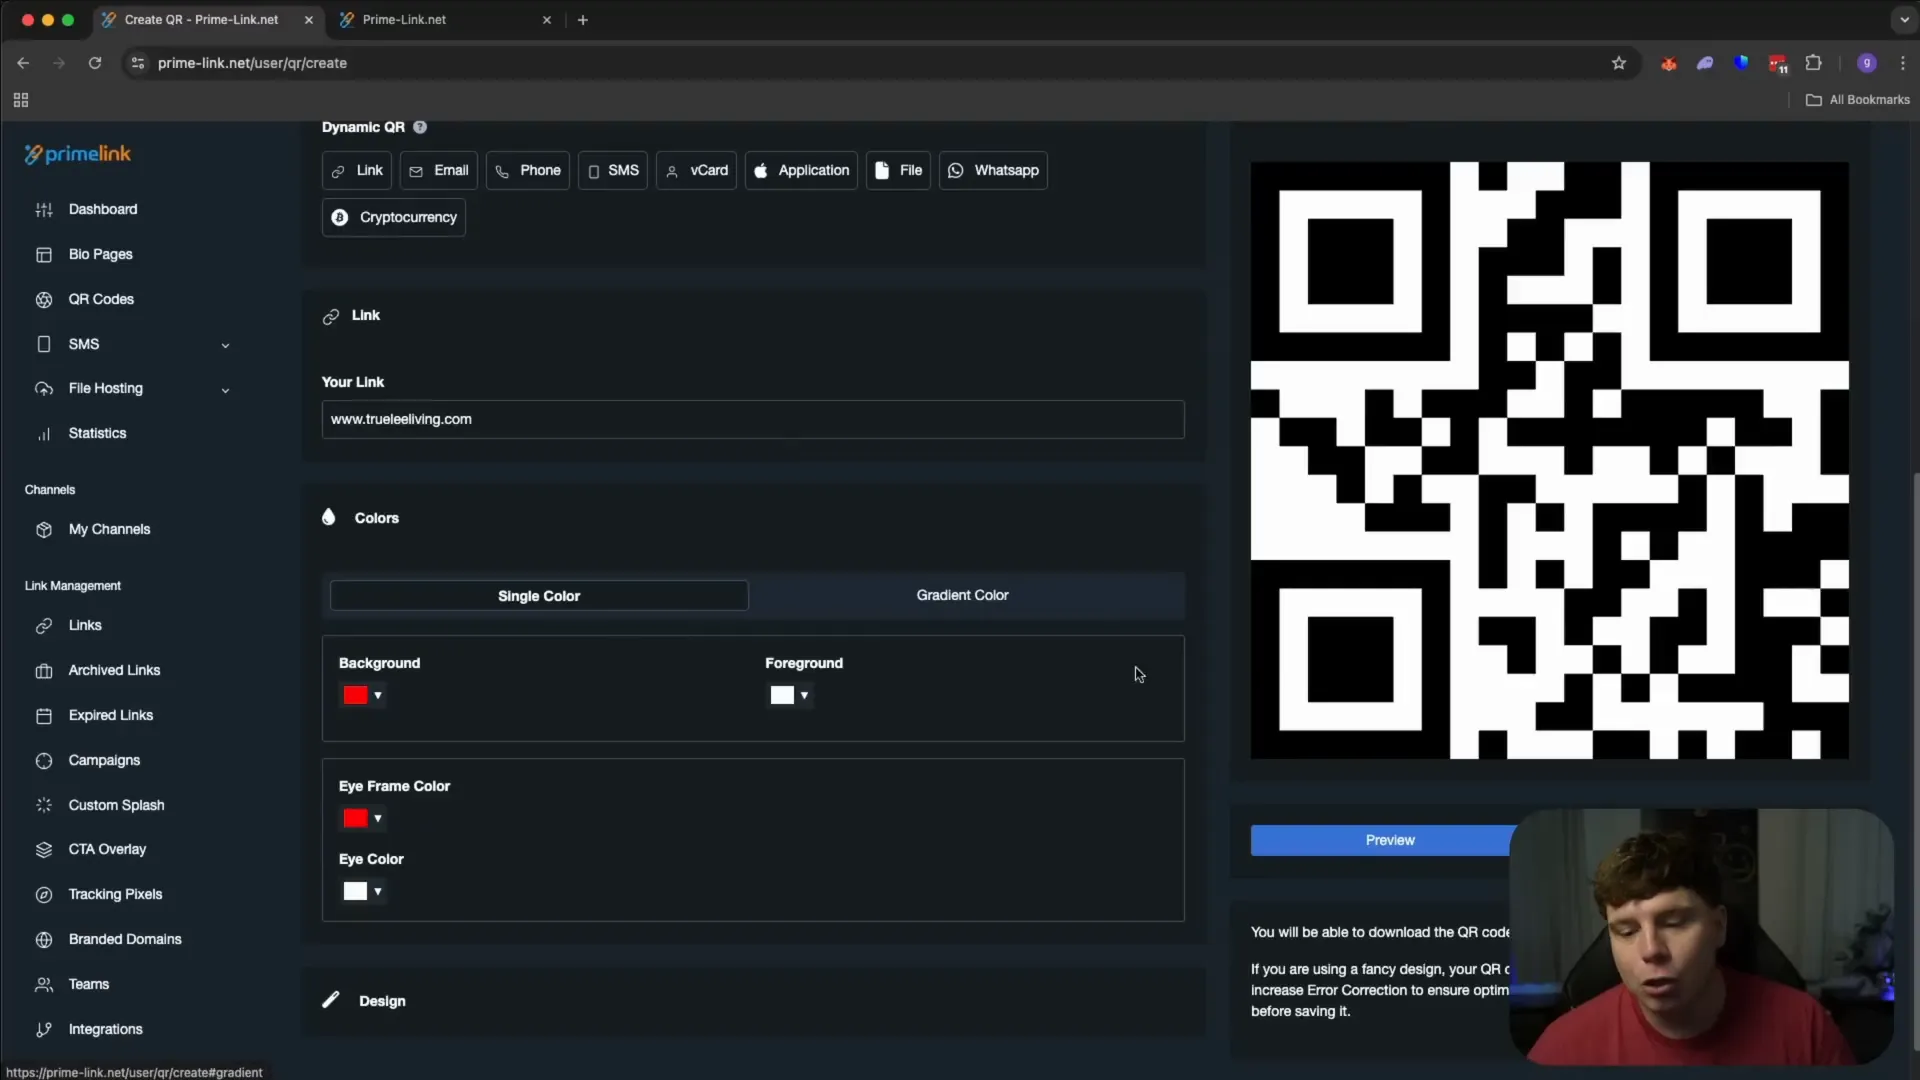Click the red Background color swatch

[x=355, y=696]
